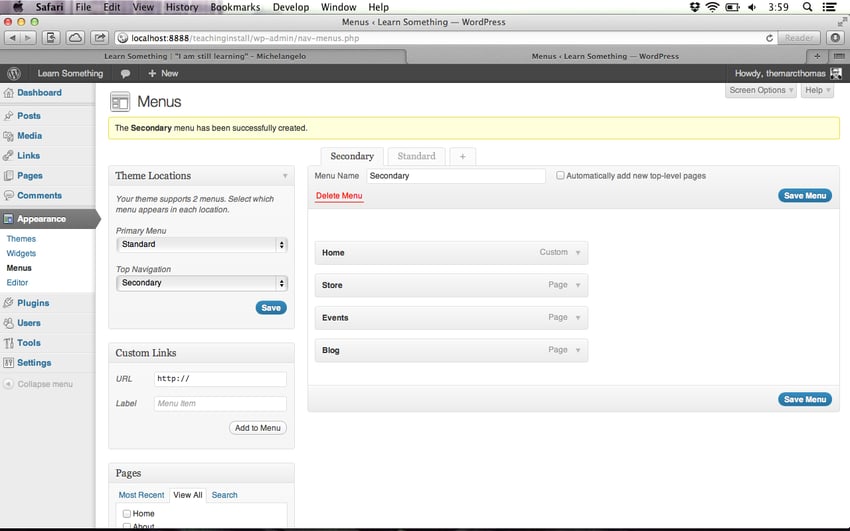Click Safari back arrow button
This screenshot has width=850, height=531.
click(x=12, y=38)
